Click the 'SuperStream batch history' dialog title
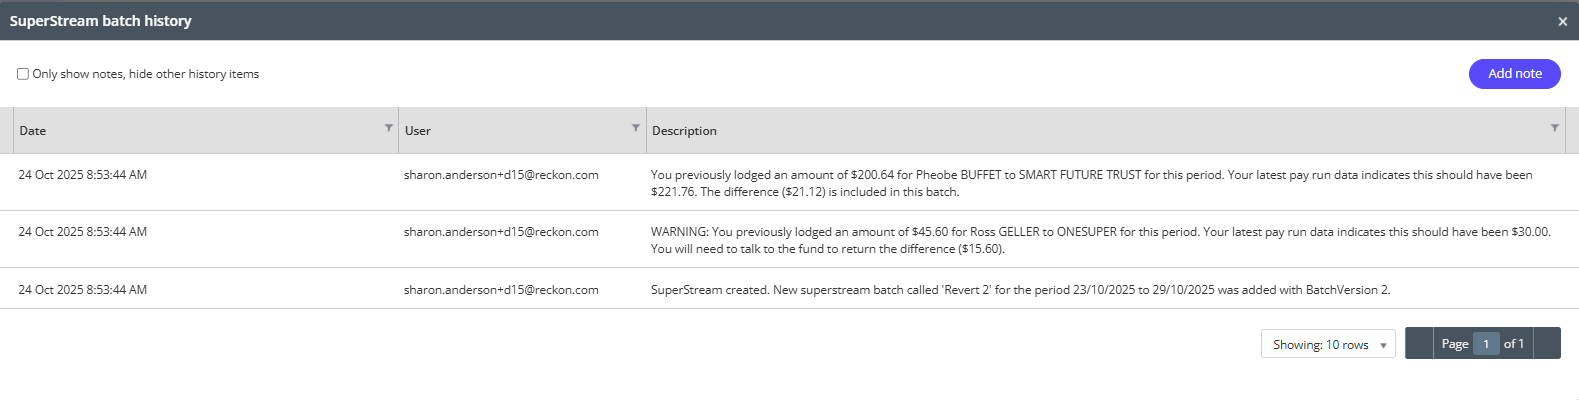This screenshot has height=400, width=1579. [101, 21]
